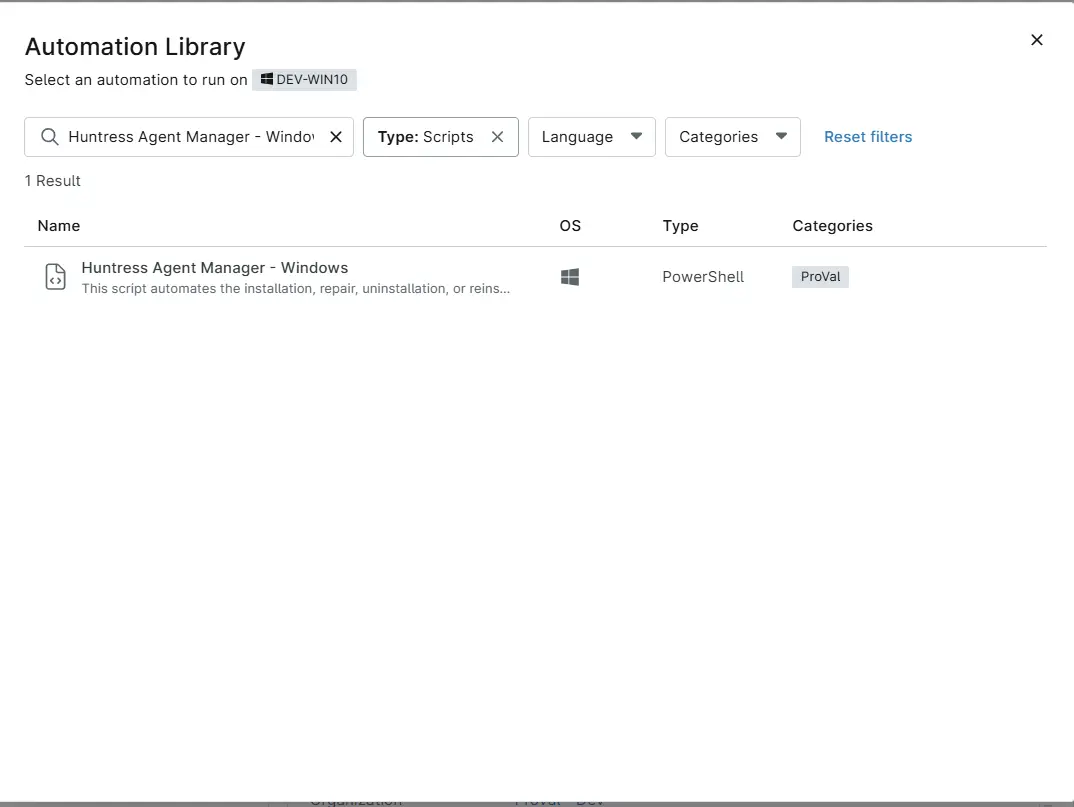The image size is (1074, 807).
Task: Click the Type column header
Action: point(680,226)
